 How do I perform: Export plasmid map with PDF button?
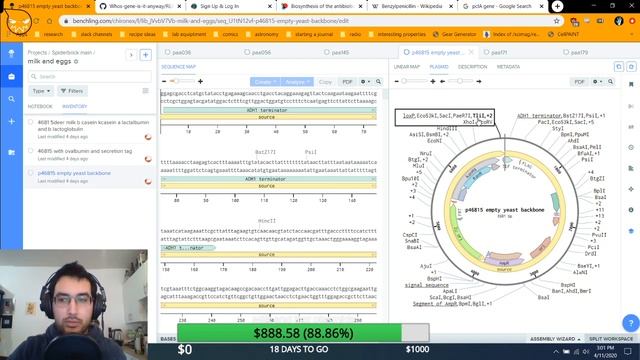point(579,82)
